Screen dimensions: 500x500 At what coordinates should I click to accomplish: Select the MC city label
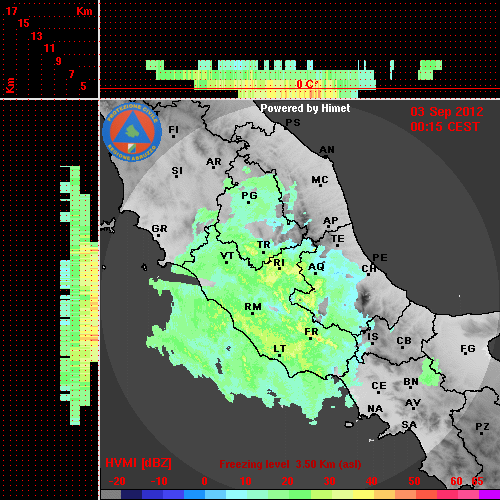pyautogui.click(x=320, y=180)
